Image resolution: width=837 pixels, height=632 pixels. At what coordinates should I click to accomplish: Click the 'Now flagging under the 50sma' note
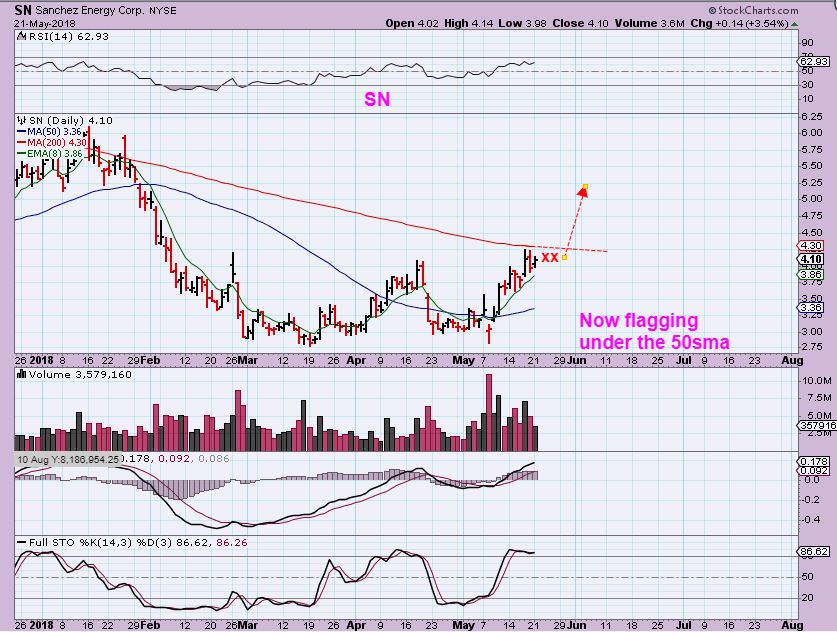pos(654,331)
